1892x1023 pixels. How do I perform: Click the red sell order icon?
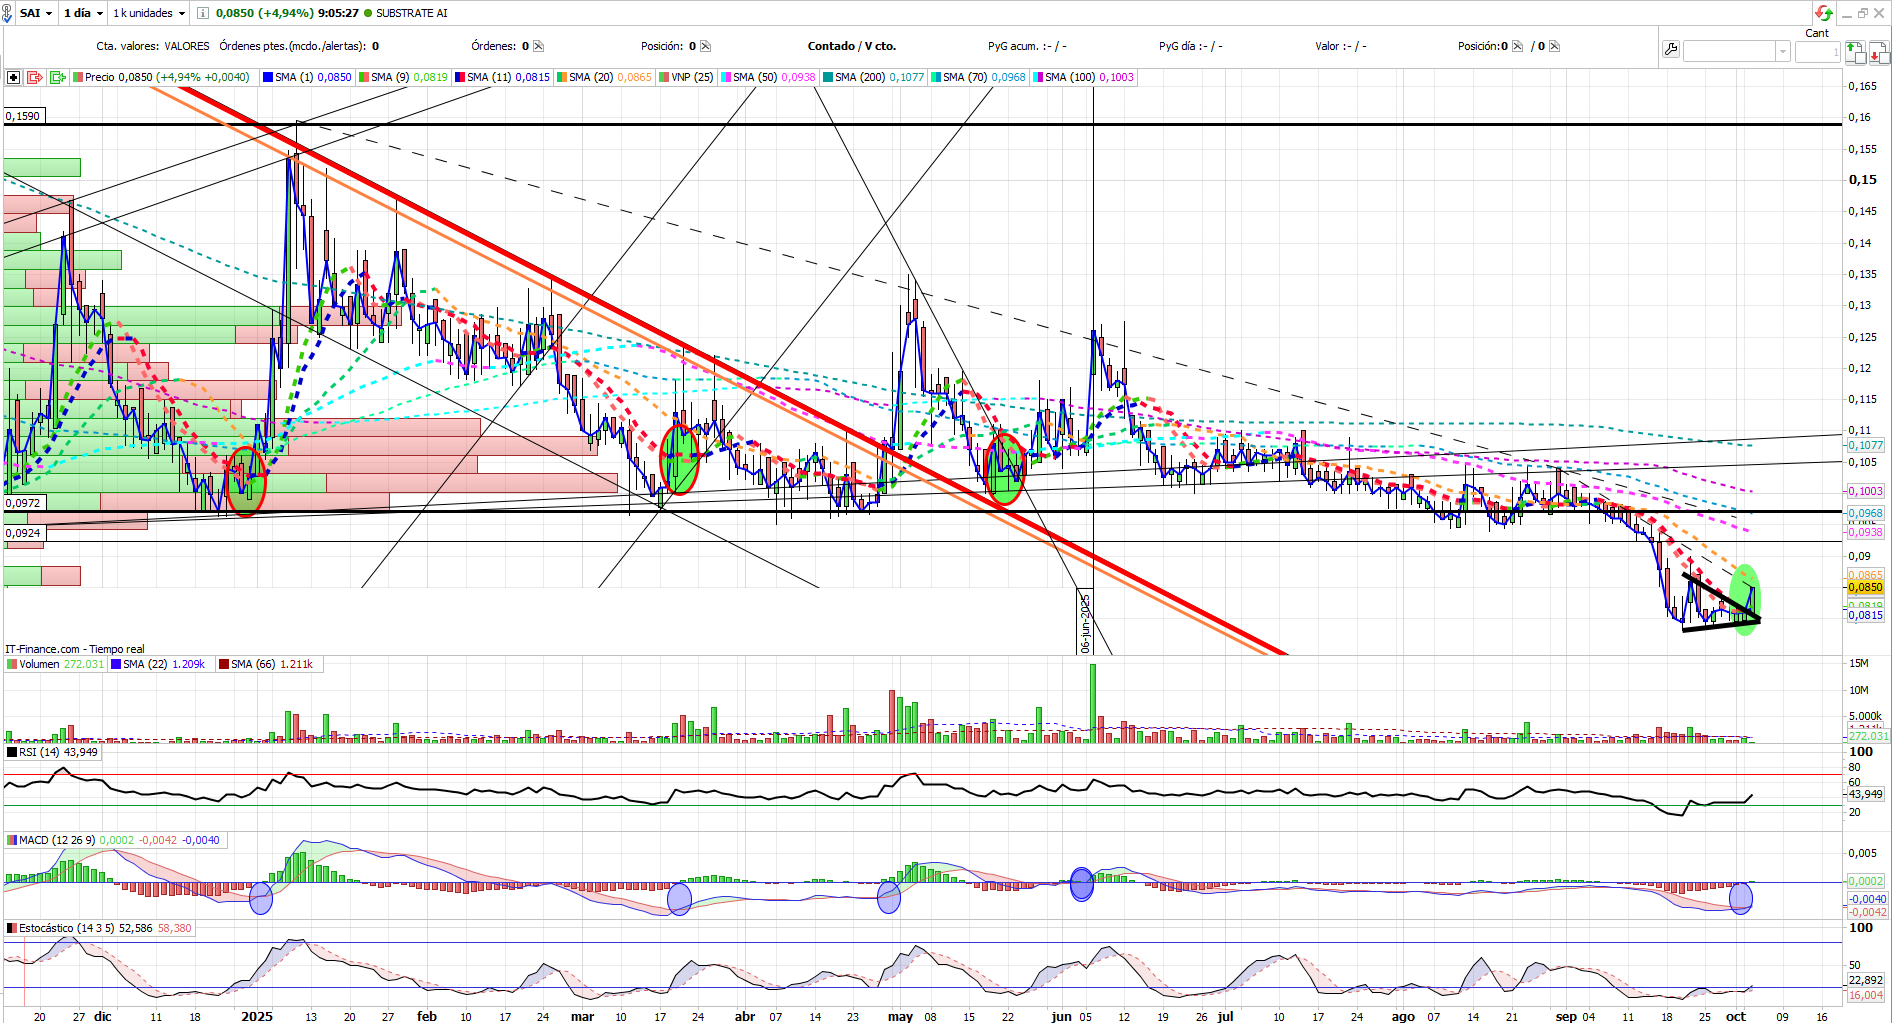click(x=1878, y=52)
